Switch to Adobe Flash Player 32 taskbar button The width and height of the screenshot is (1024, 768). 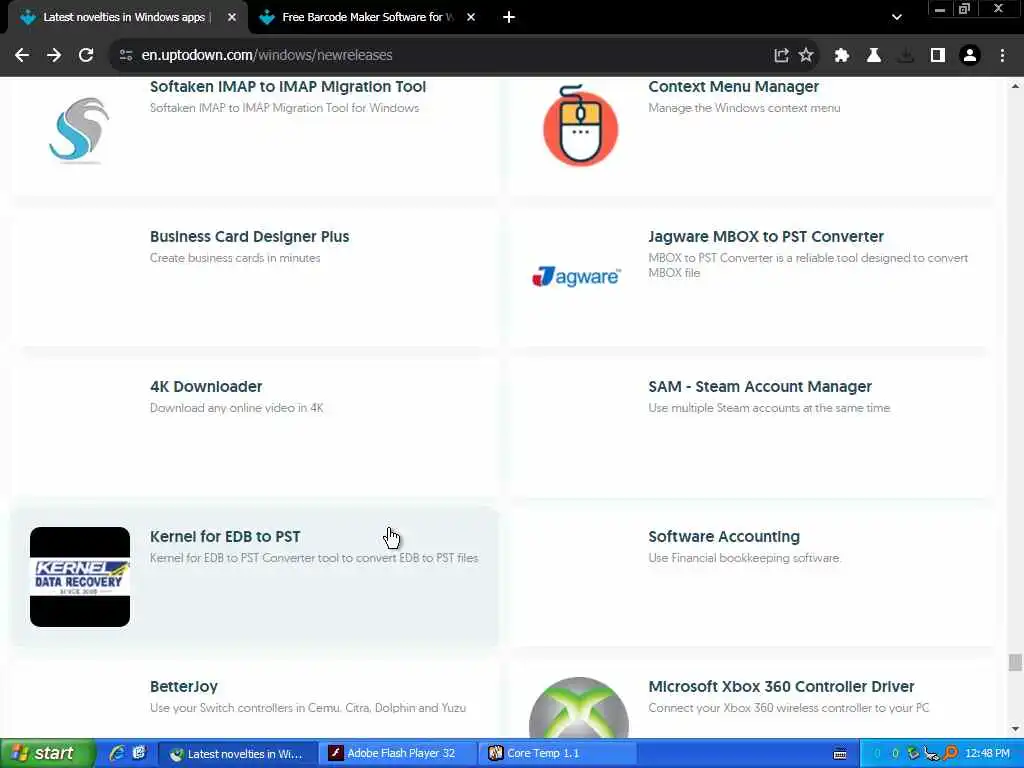click(398, 754)
